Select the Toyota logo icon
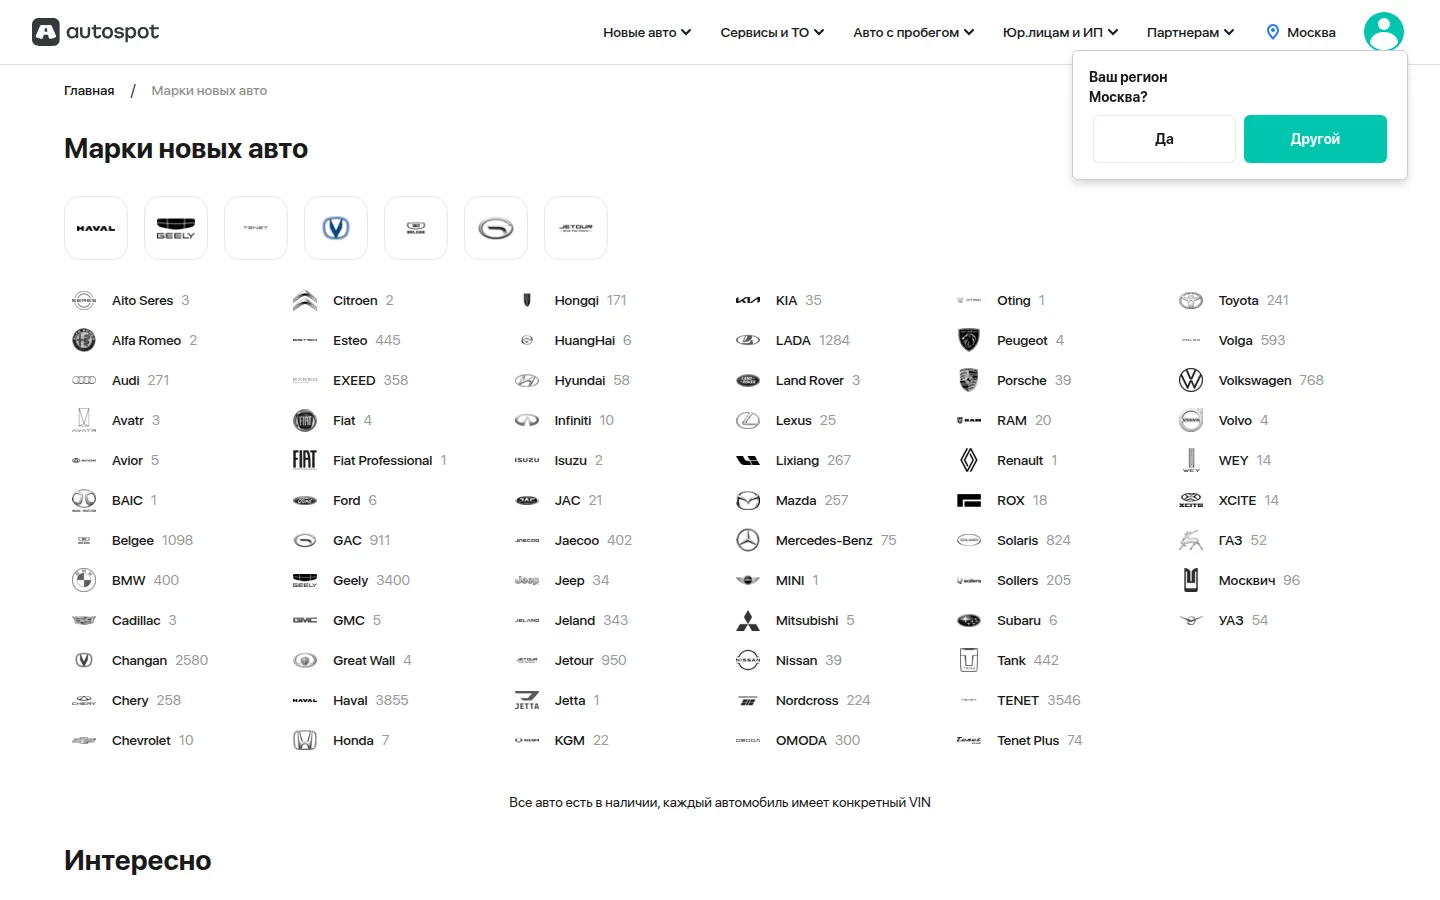This screenshot has height=900, width=1440. [1191, 300]
